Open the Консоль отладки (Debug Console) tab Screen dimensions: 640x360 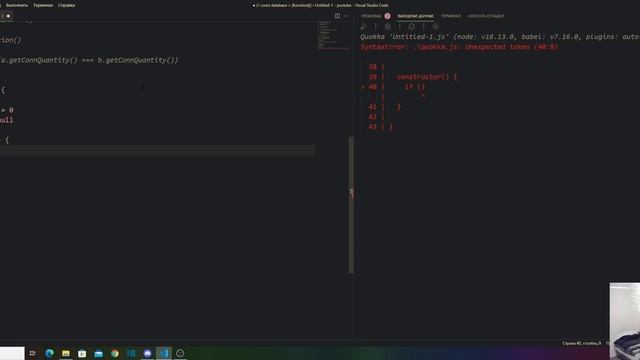[x=486, y=16]
